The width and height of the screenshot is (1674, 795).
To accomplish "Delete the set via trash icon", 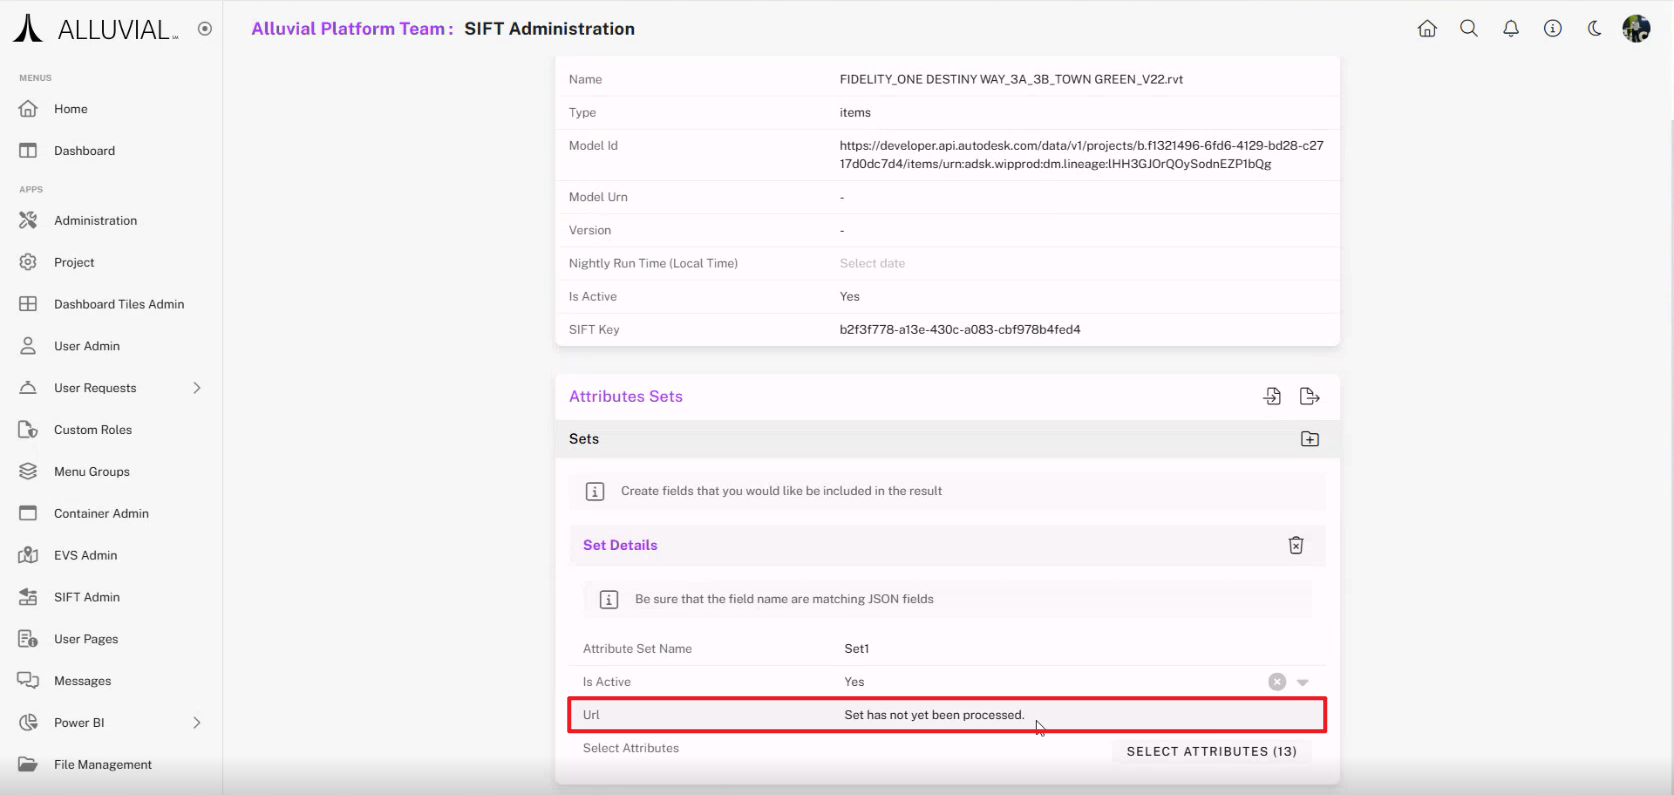I will click(1296, 545).
